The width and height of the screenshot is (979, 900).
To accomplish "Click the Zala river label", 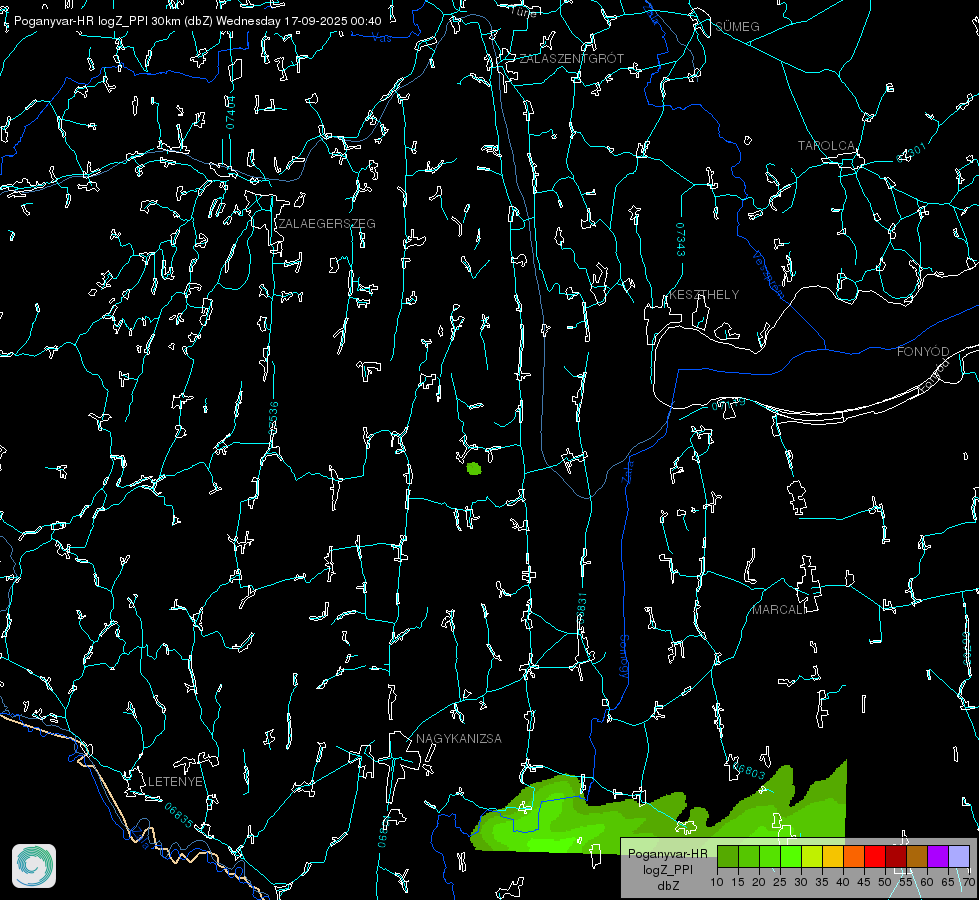I will pos(628,470).
